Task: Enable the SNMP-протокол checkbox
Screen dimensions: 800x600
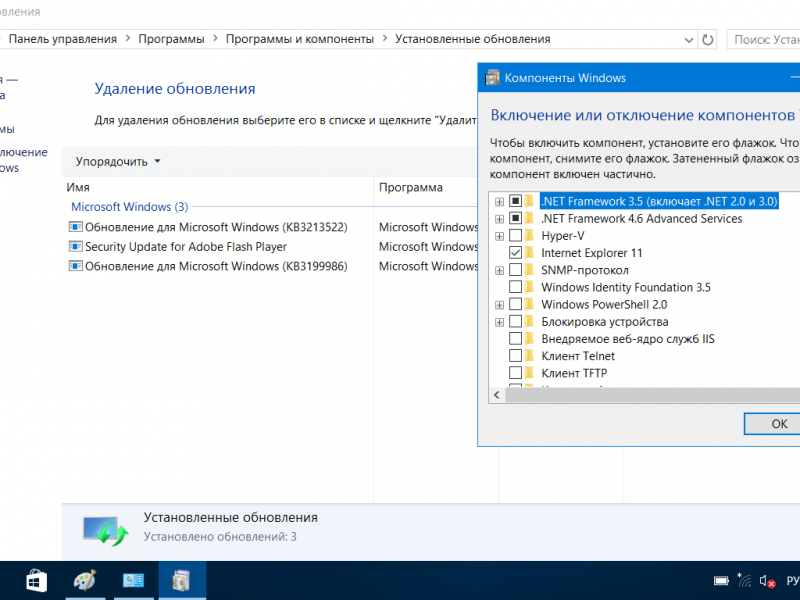Action: tap(515, 270)
